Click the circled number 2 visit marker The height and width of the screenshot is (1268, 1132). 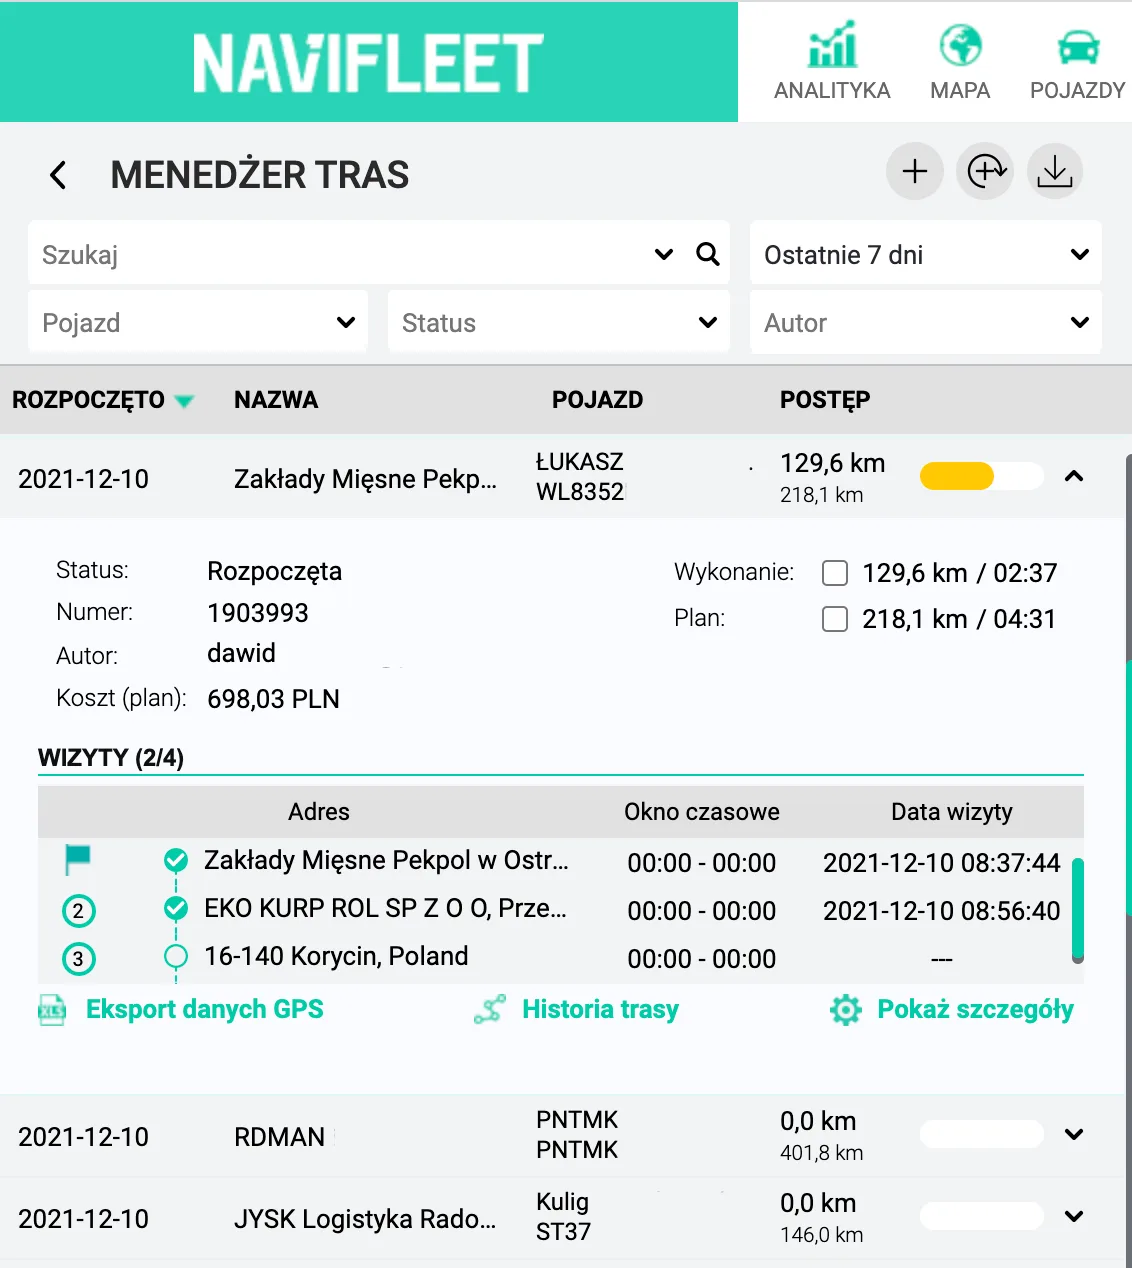coord(78,911)
